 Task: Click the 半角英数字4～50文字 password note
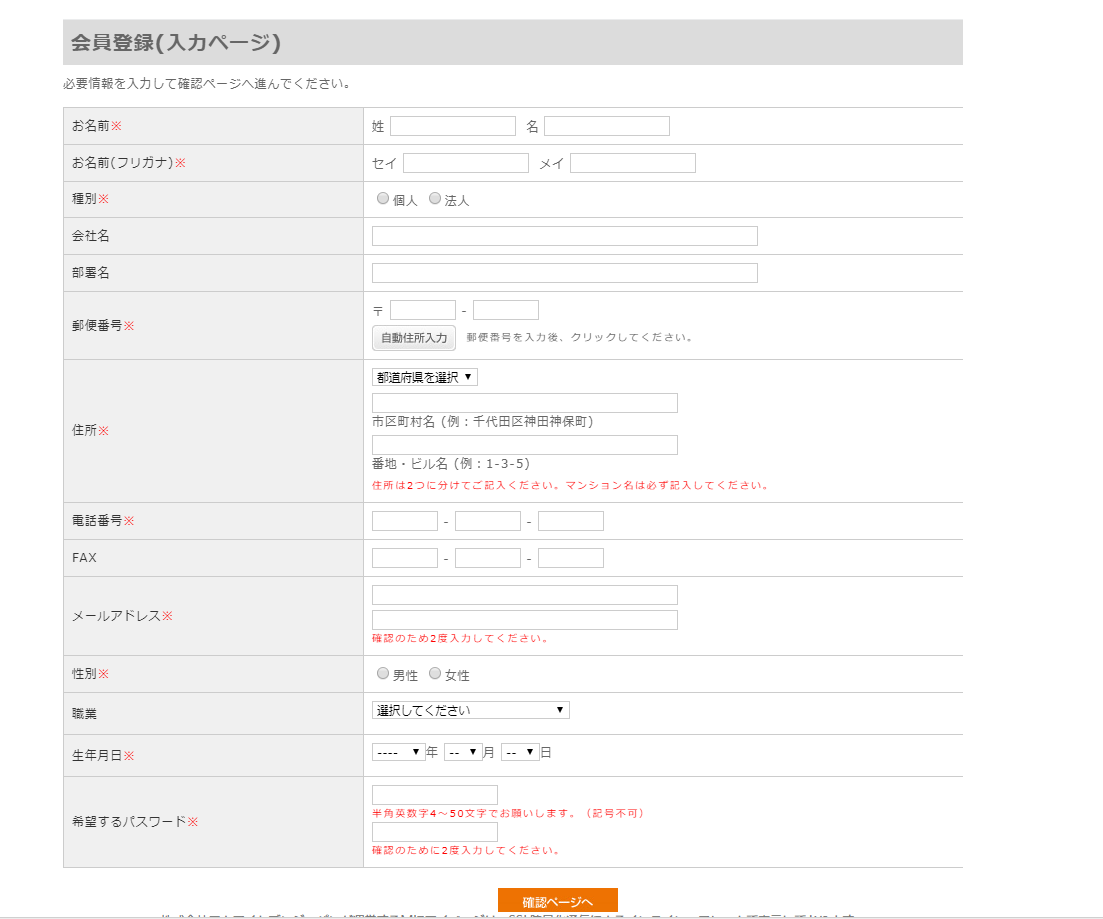coord(508,813)
